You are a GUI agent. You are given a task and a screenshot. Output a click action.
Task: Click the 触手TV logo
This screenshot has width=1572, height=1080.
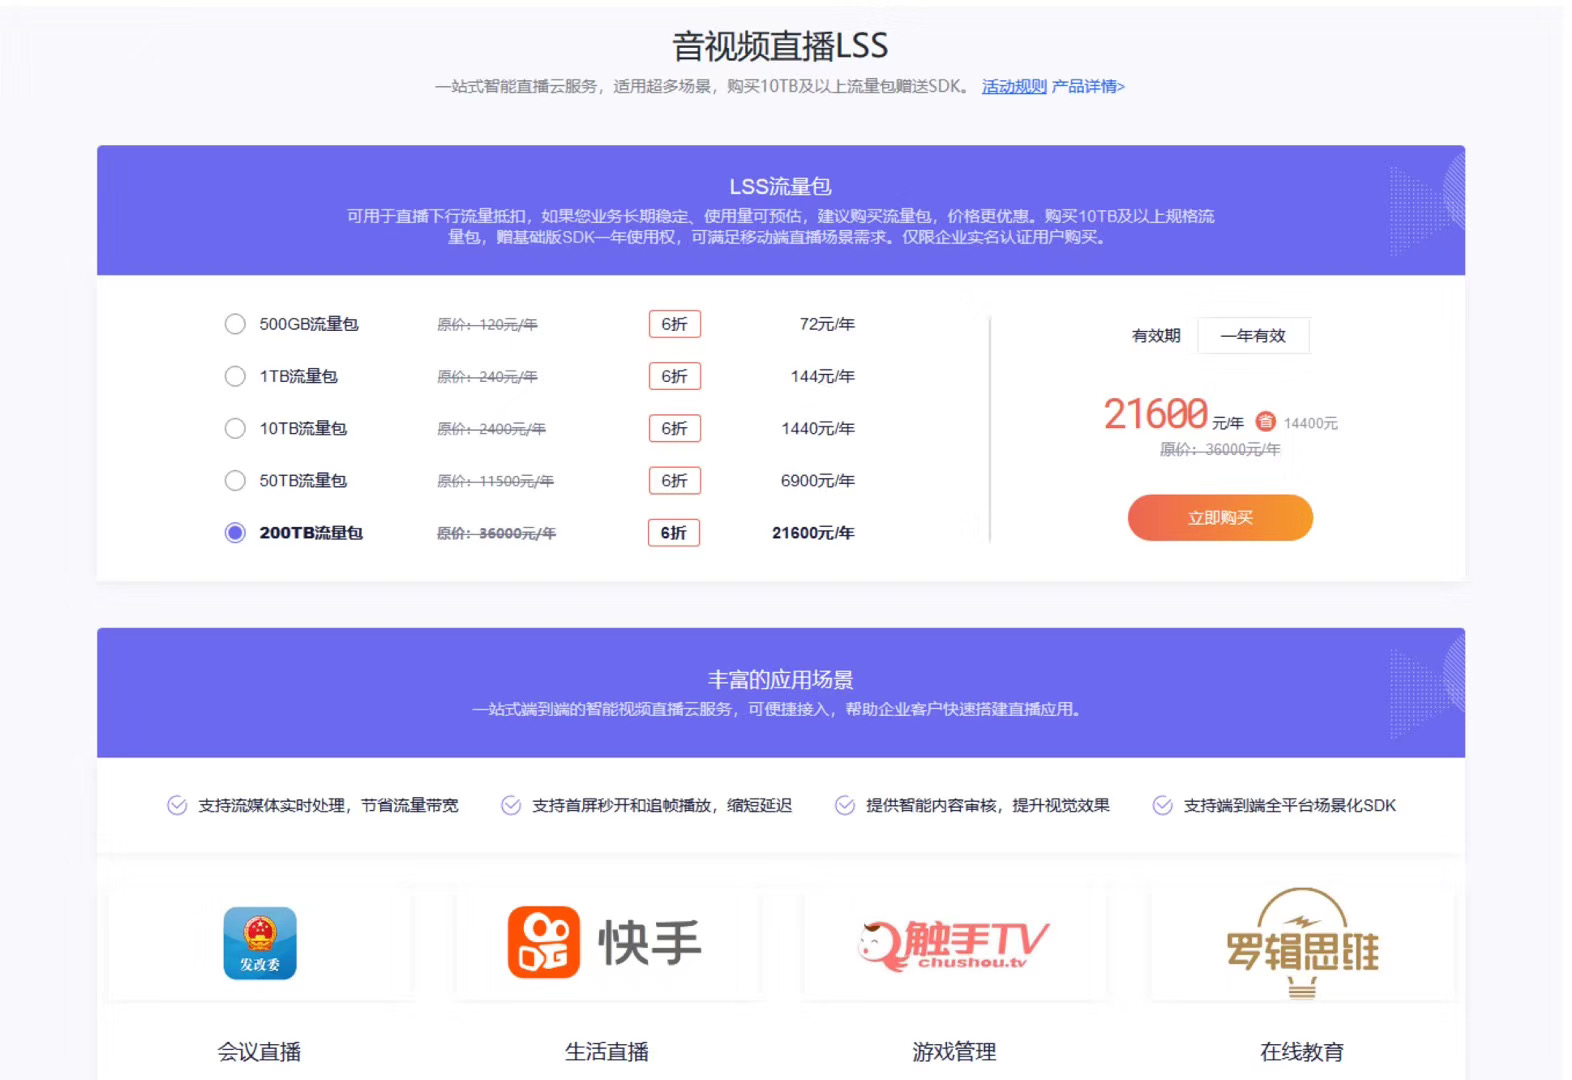[954, 945]
